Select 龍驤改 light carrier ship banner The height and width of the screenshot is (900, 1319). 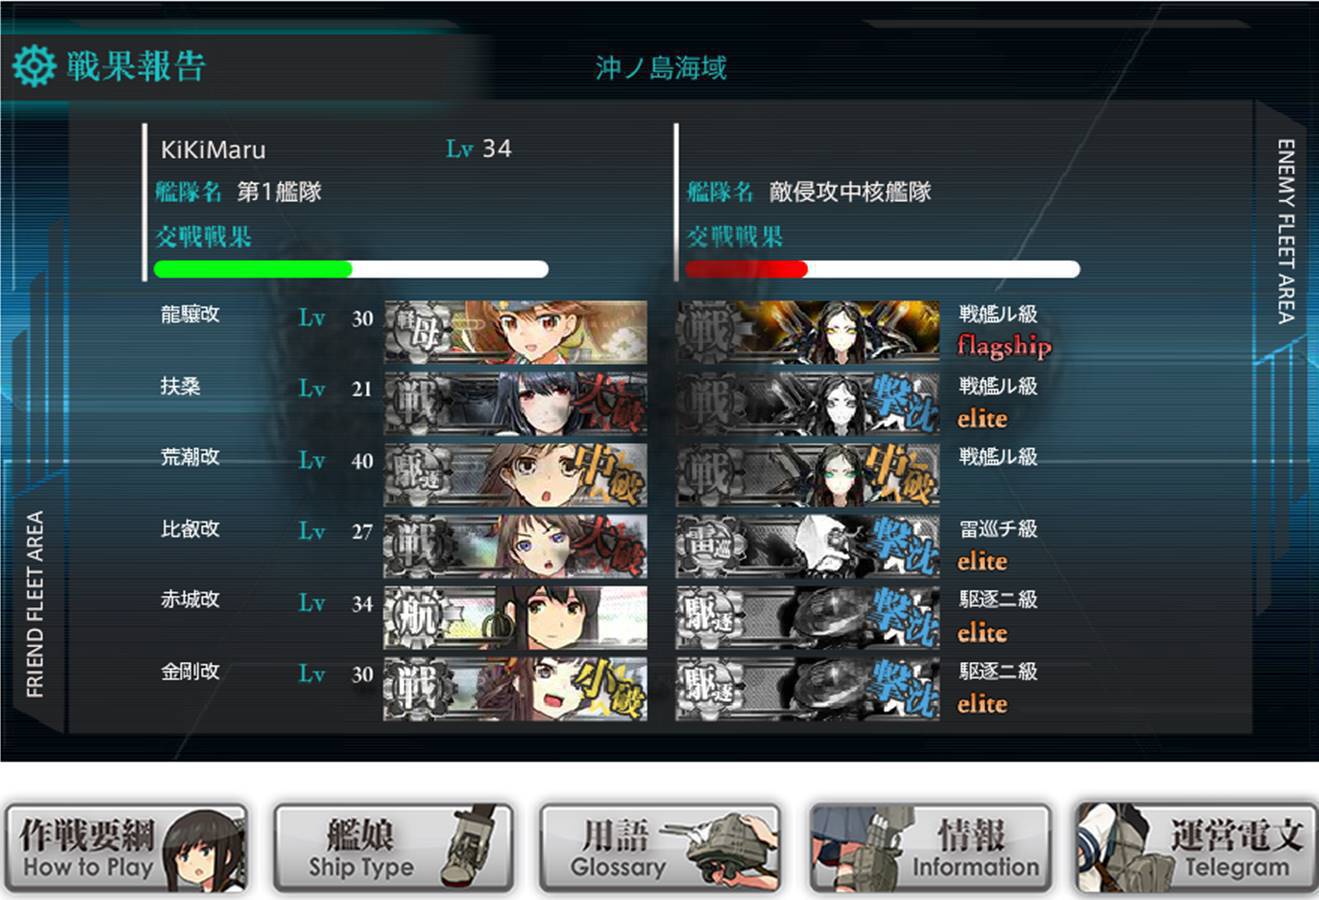tap(516, 332)
